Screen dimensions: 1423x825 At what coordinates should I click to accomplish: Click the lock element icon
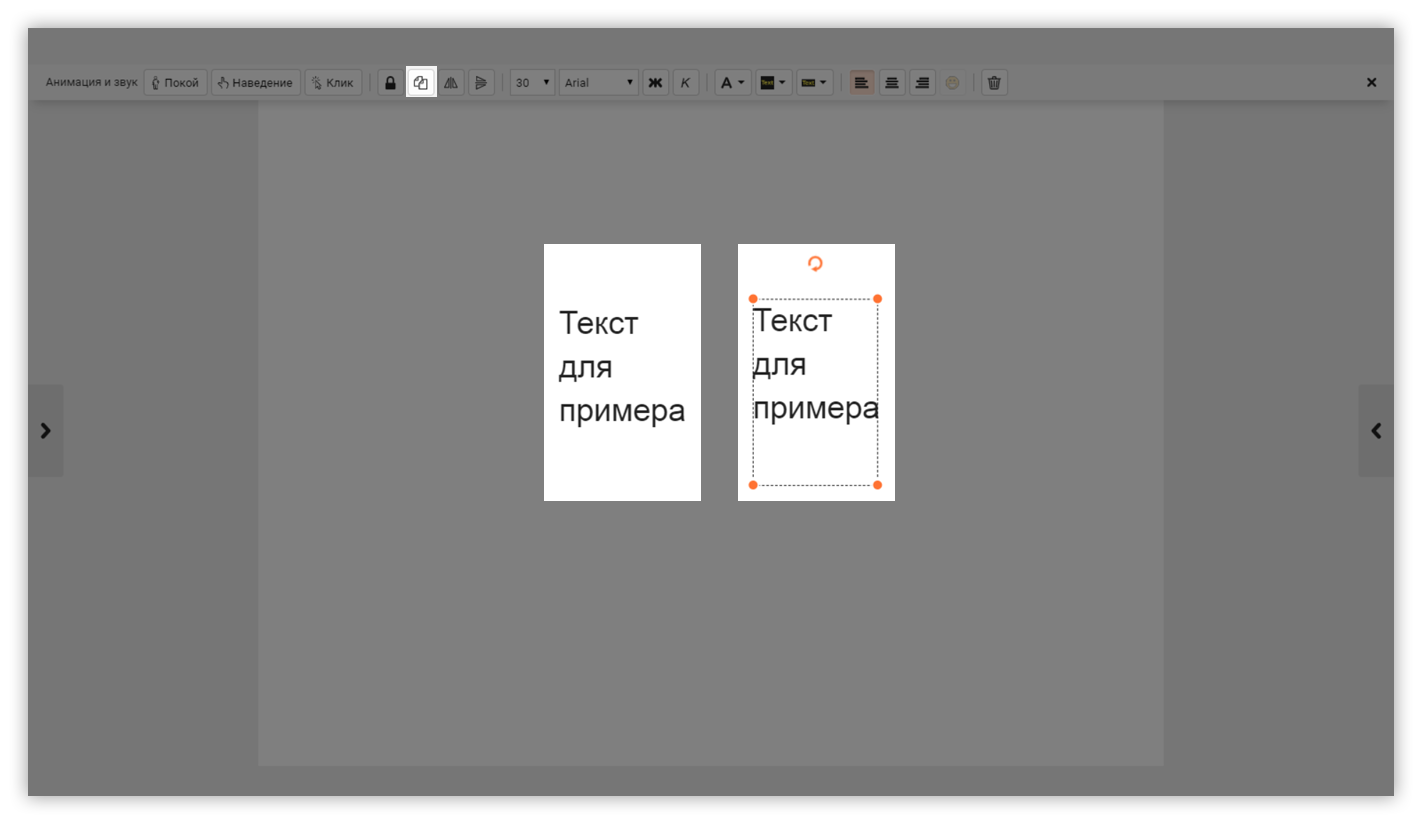pyautogui.click(x=390, y=83)
